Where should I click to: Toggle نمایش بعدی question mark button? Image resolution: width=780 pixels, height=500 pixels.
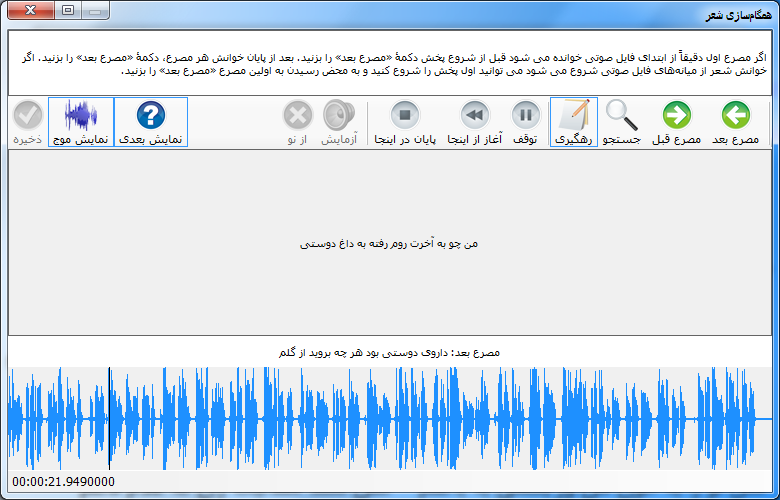(151, 122)
